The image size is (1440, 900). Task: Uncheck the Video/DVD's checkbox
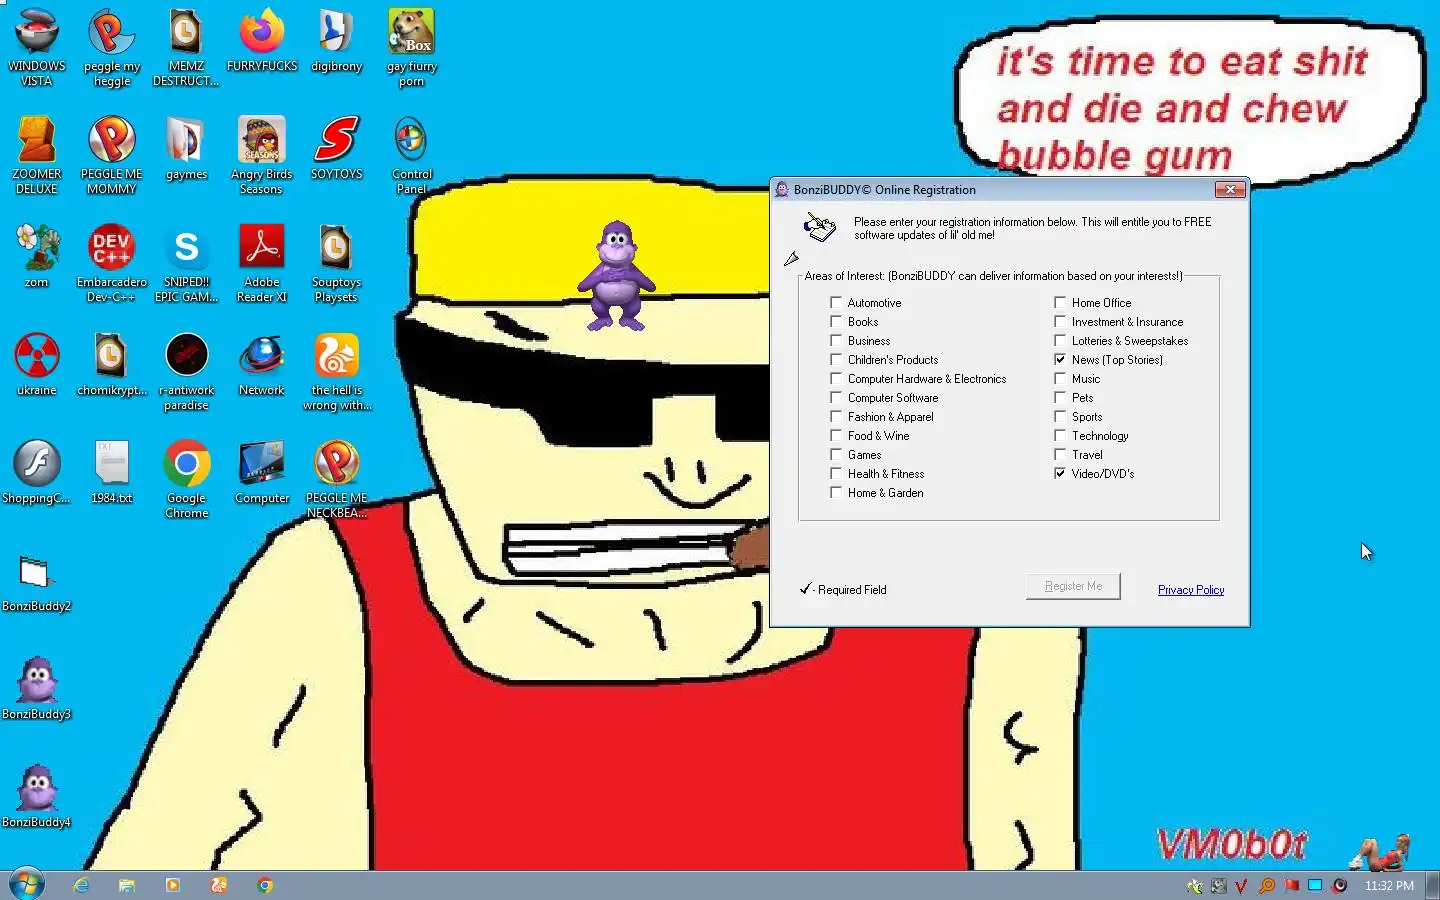pos(1060,473)
